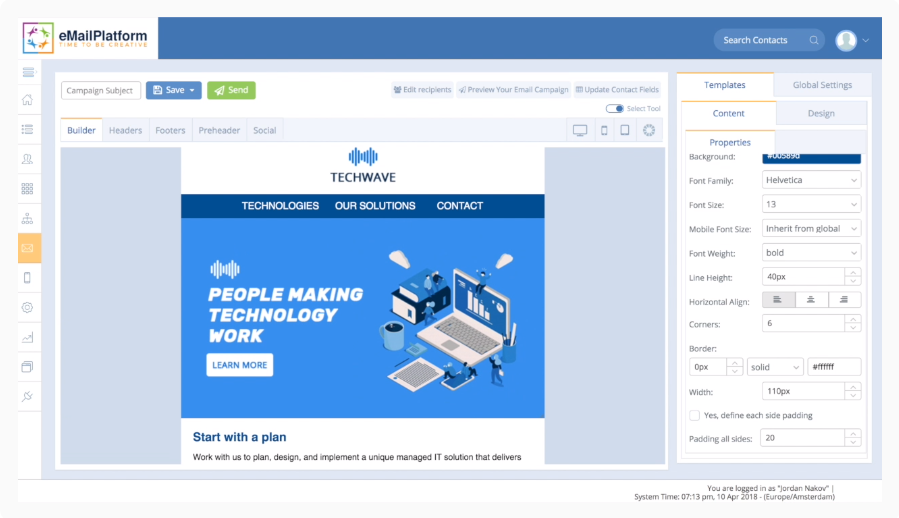Screen dimensions: 899x518
Task: Toggle the Select Tool switch
Action: coord(615,108)
